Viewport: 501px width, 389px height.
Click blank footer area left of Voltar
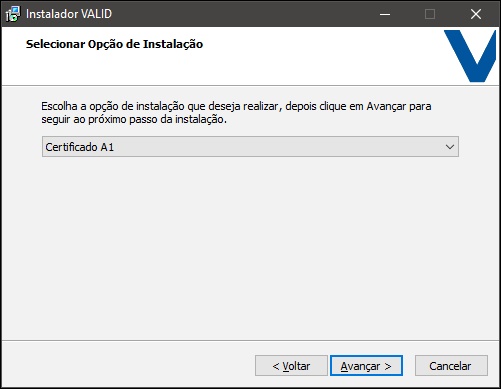(x=127, y=366)
